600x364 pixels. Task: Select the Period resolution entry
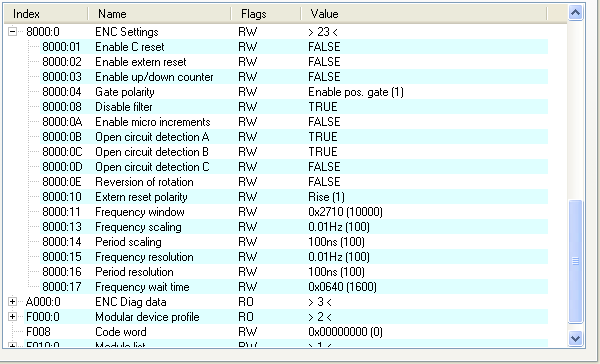pos(293,272)
